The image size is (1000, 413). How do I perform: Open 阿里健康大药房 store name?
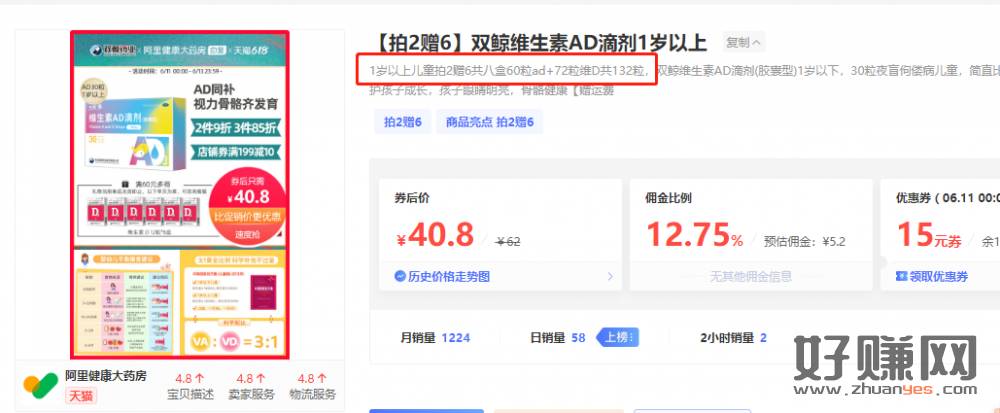pyautogui.click(x=106, y=376)
